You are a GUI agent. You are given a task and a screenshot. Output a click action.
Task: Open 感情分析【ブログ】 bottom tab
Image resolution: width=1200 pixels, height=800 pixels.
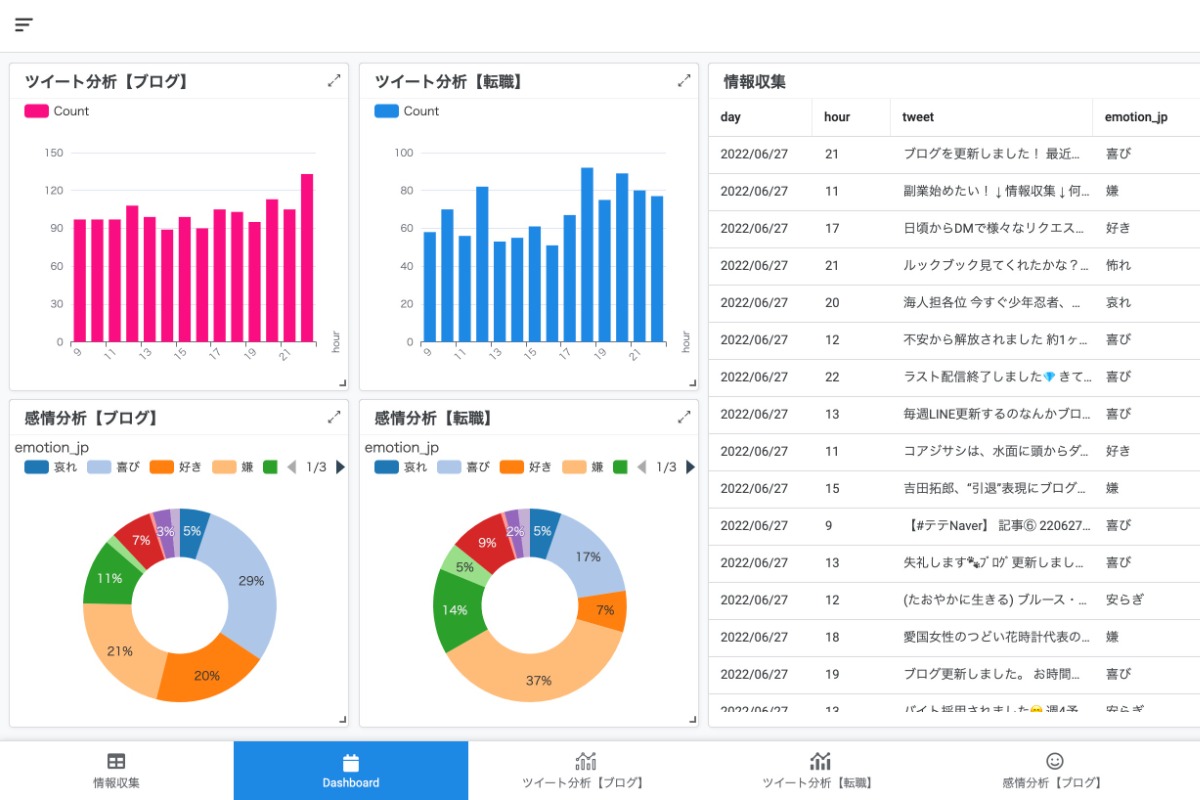[1054, 770]
